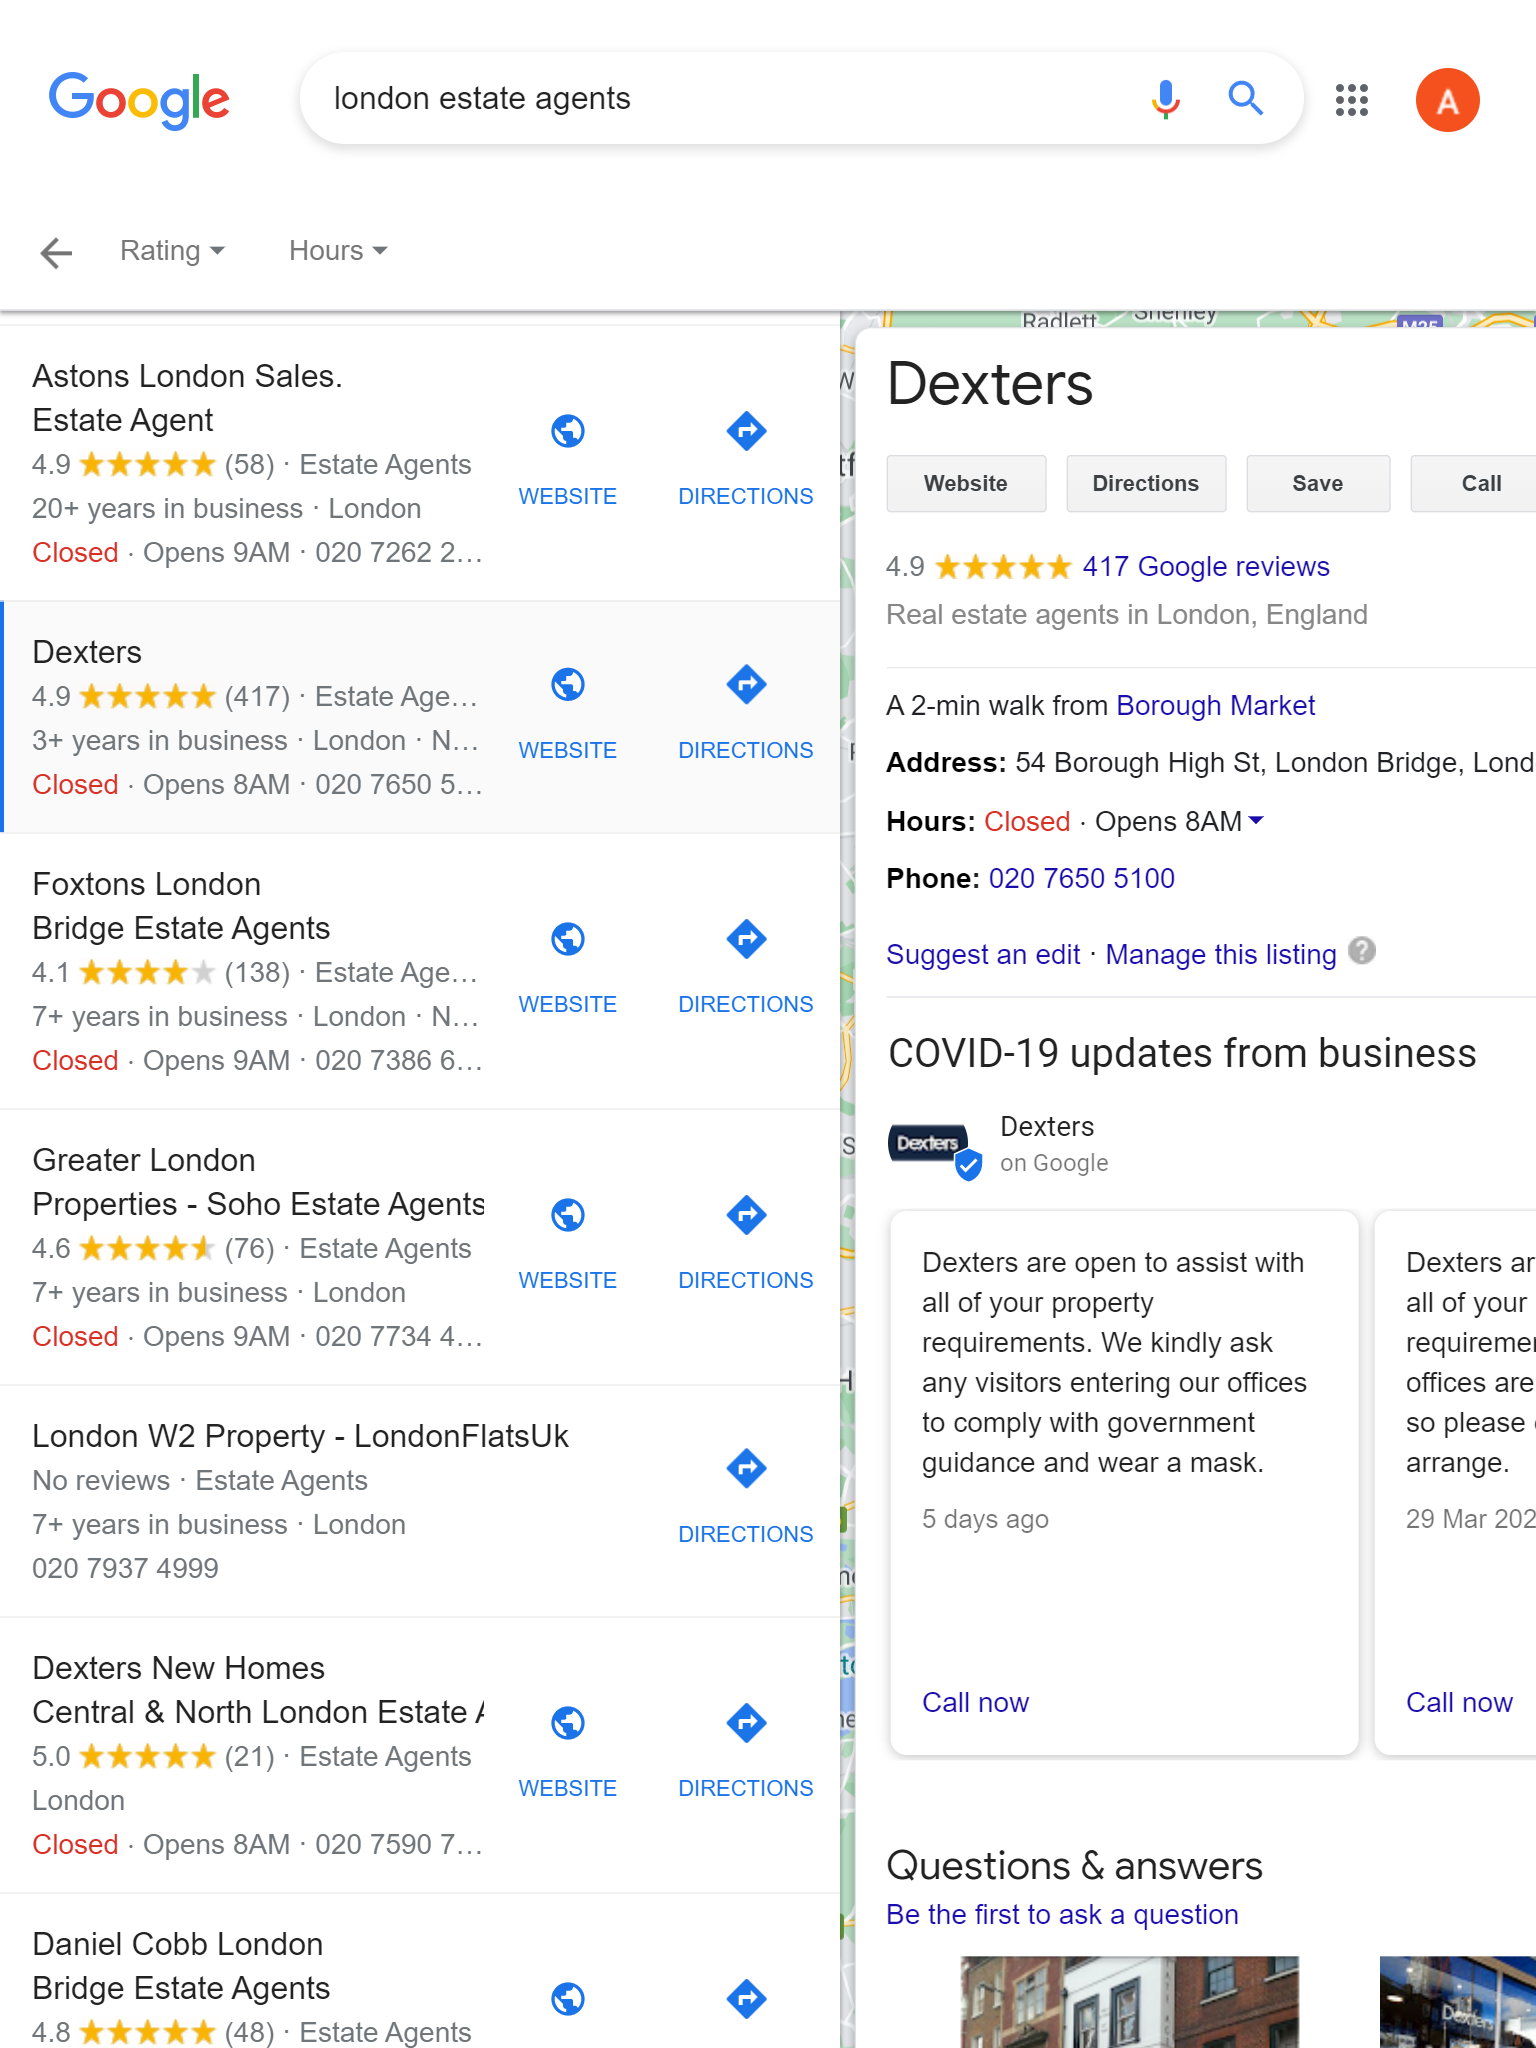Screen dimensions: 1536x2048
Task: Open the Google apps grid
Action: [x=1351, y=100]
